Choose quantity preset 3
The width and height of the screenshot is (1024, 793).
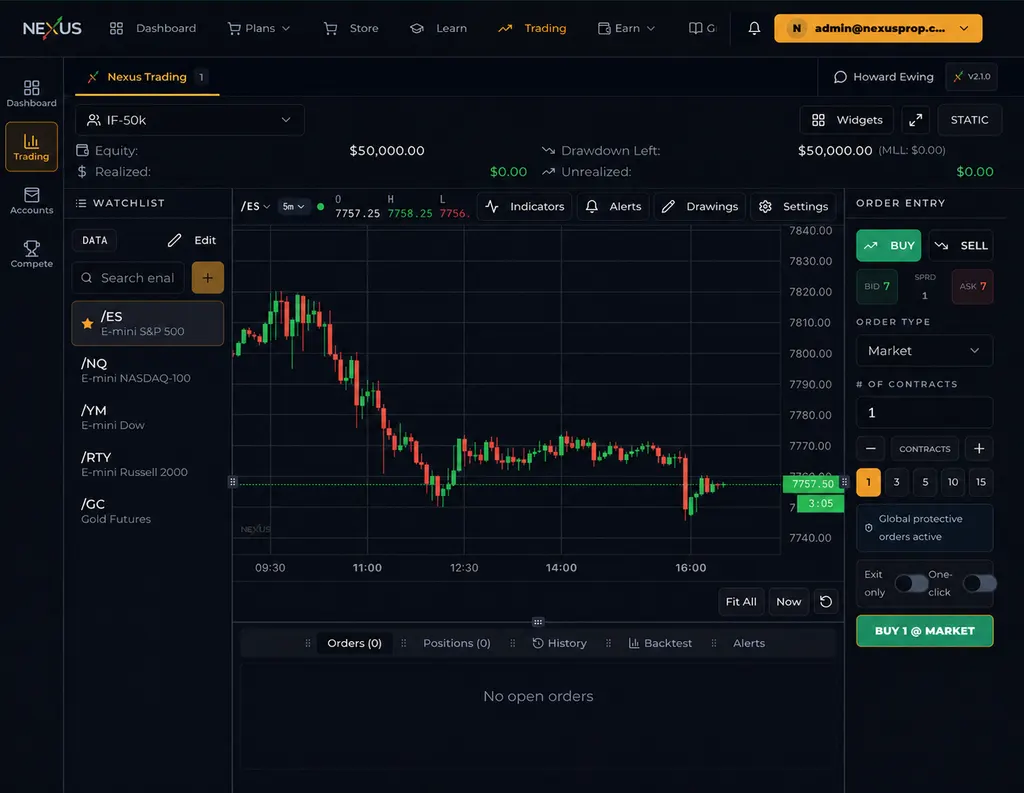[897, 482]
